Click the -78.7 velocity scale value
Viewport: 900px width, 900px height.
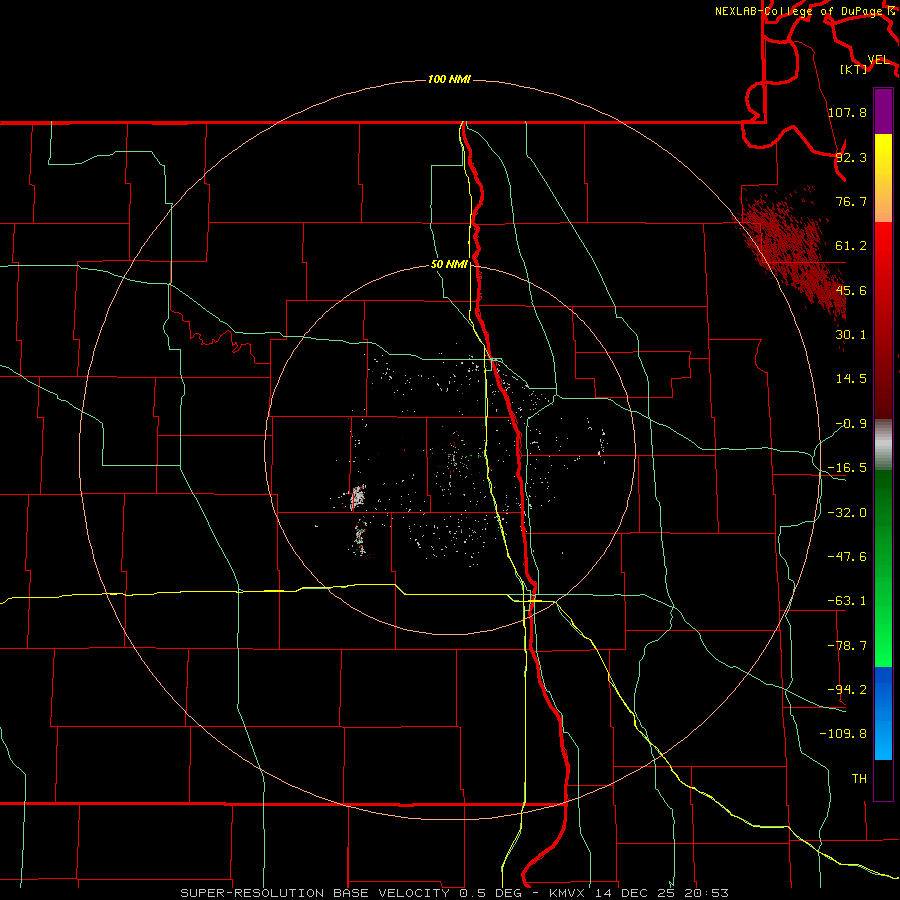click(x=847, y=646)
